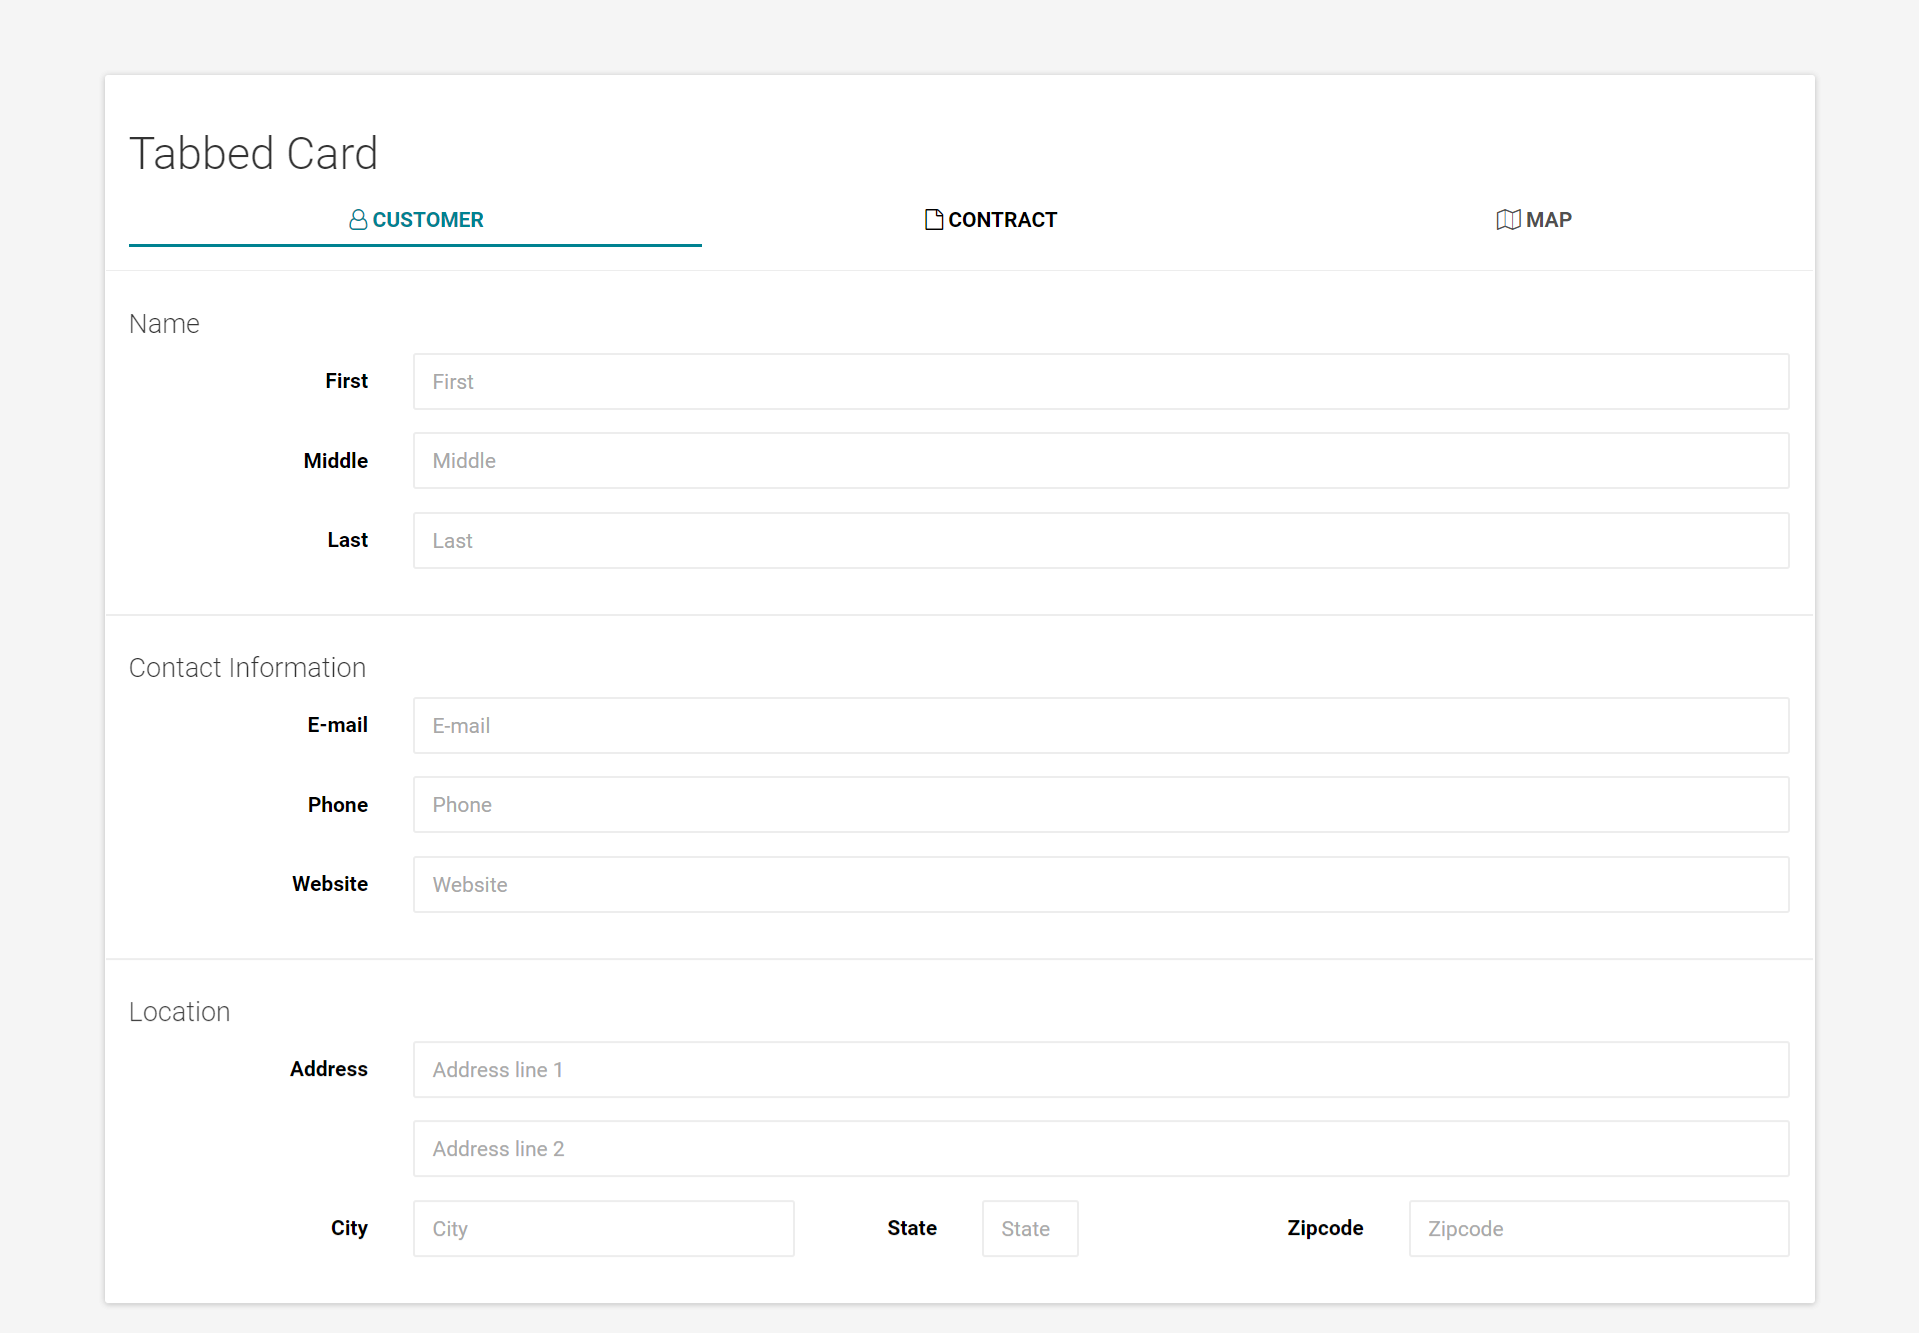Select the Last name text box
Image resolution: width=1919 pixels, height=1333 pixels.
[x=1100, y=541]
